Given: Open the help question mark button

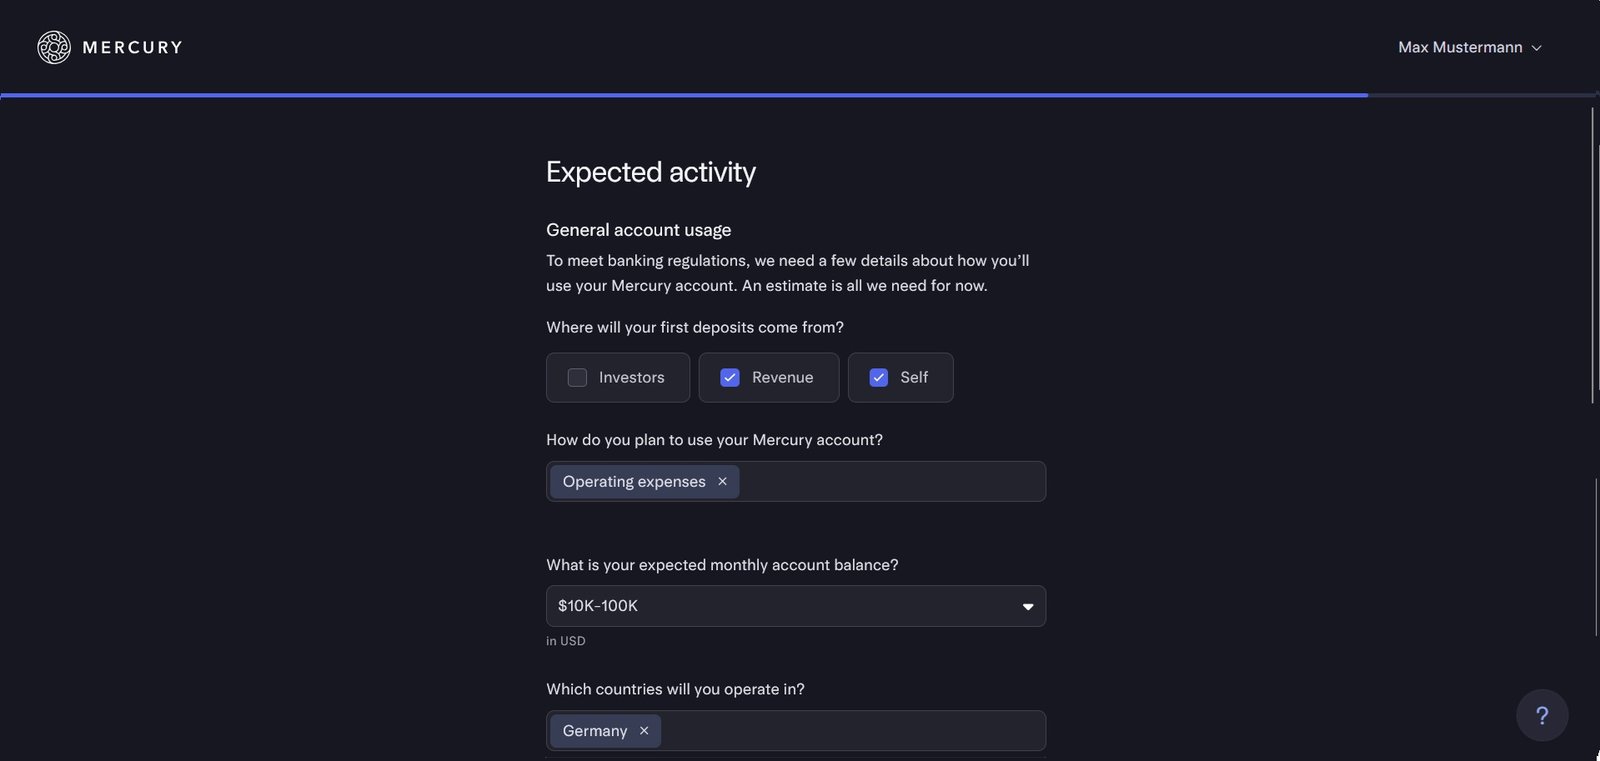Looking at the screenshot, I should pyautogui.click(x=1541, y=715).
